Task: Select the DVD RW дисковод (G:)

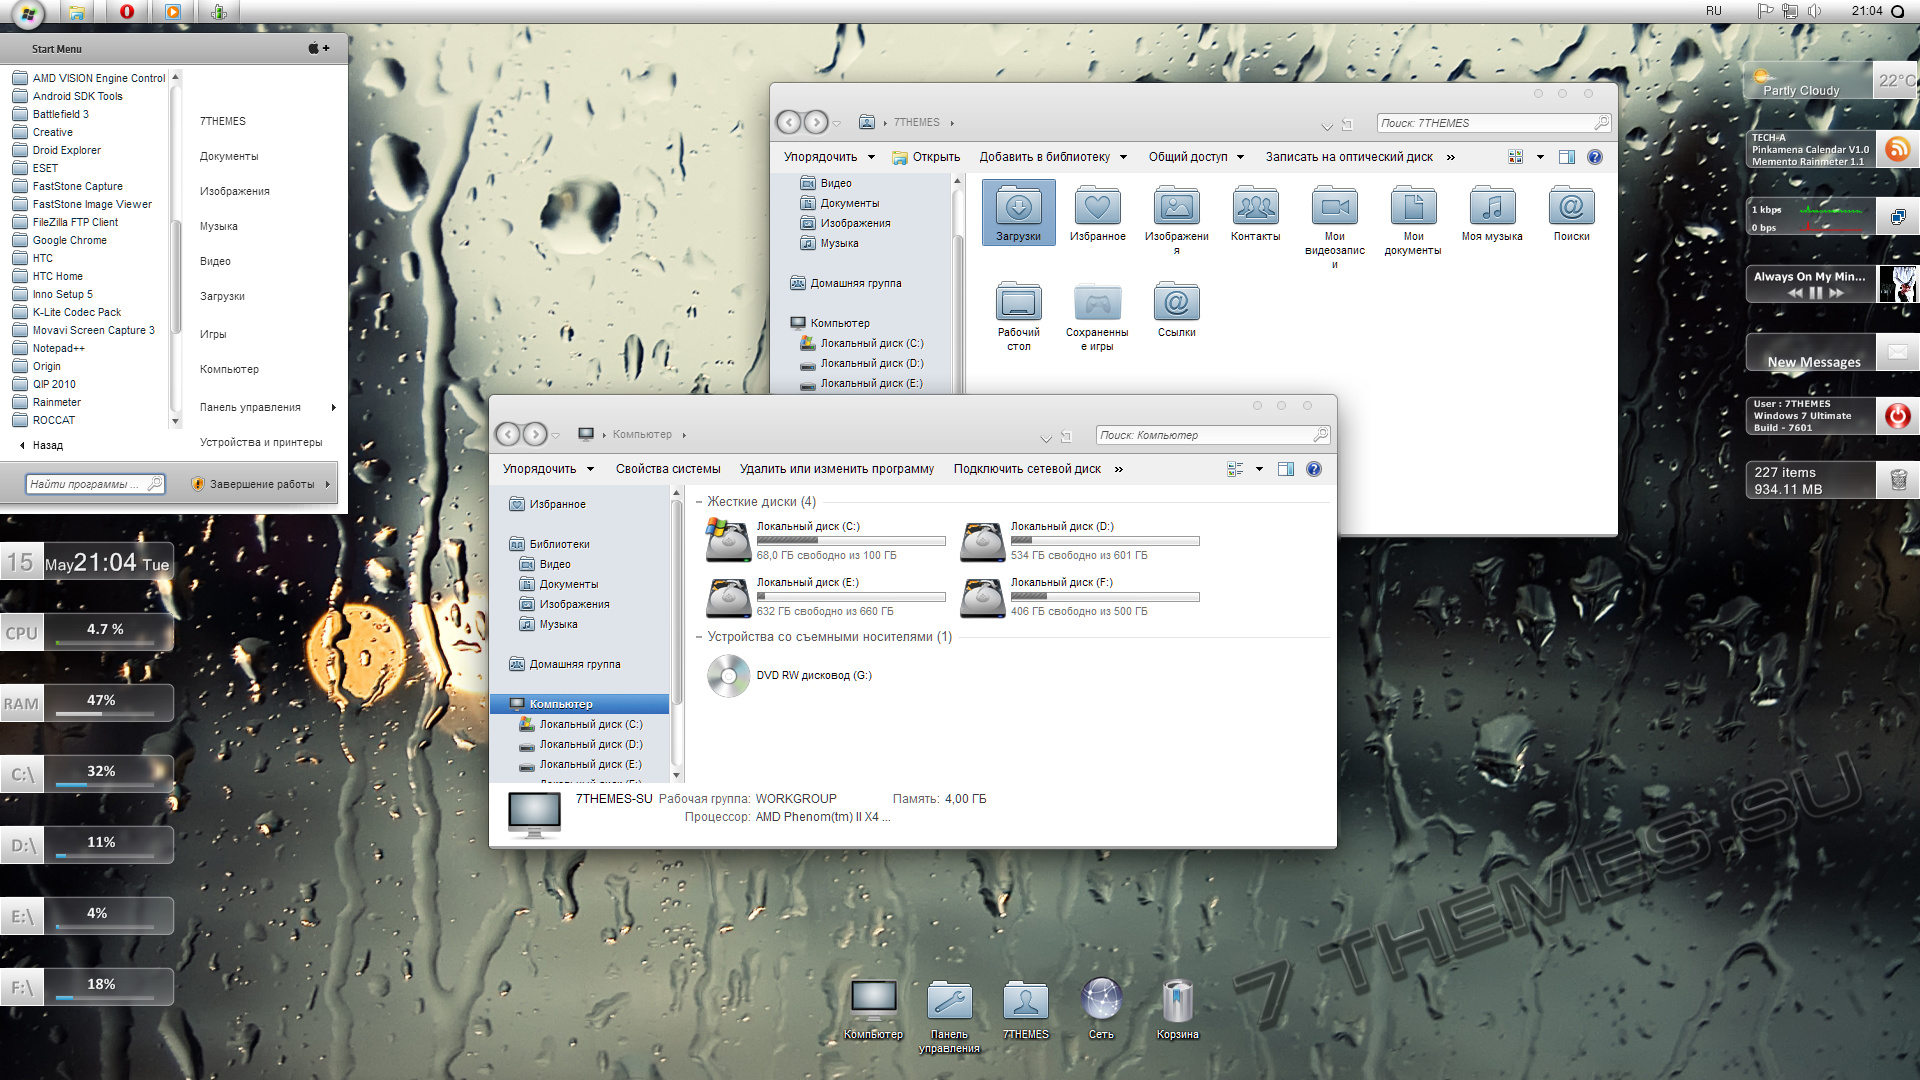Action: 790,676
